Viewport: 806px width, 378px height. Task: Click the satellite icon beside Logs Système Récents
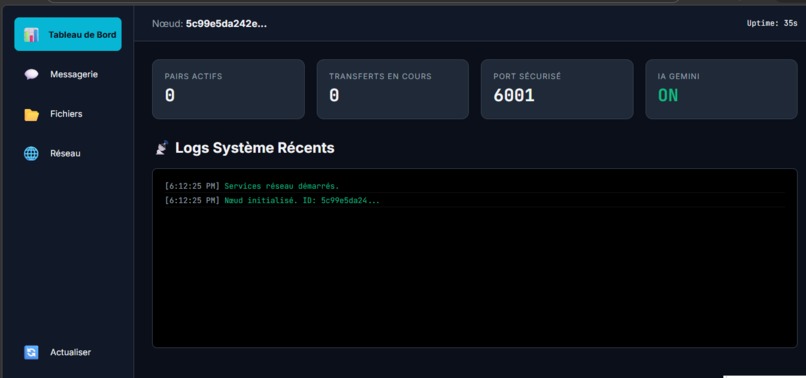click(x=162, y=148)
